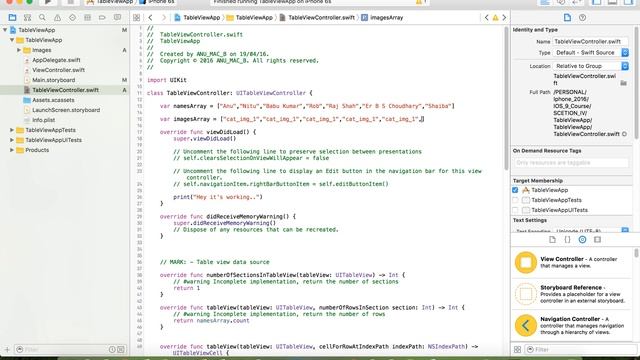Open Info.plist file
The height and width of the screenshot is (360, 640).
tap(43, 120)
